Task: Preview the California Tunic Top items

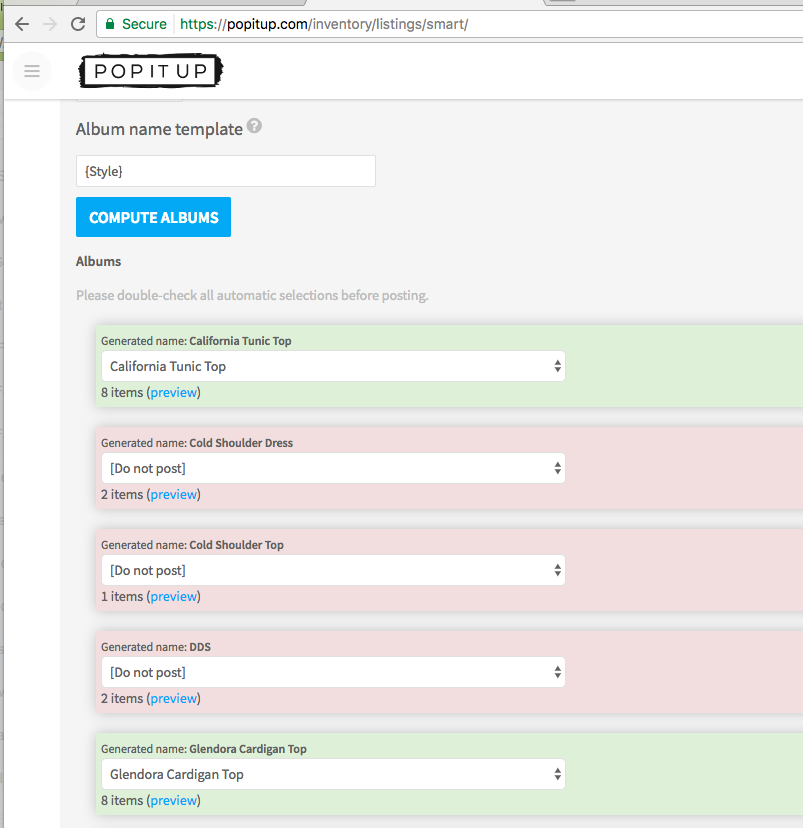Action: tap(174, 392)
